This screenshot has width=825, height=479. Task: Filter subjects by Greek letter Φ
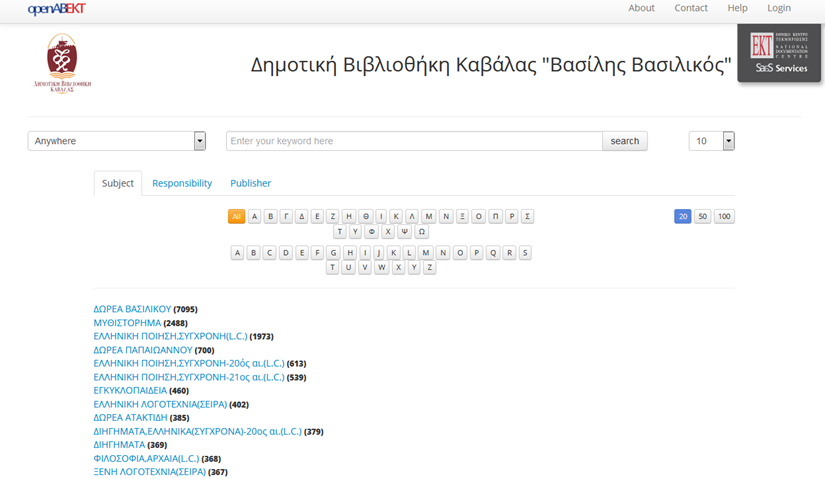(x=371, y=232)
